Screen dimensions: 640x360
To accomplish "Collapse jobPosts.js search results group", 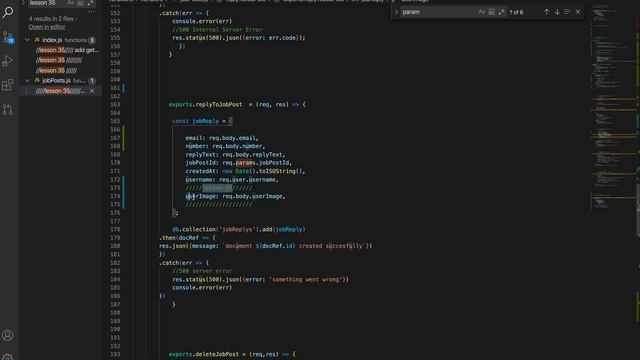I will coord(27,80).
